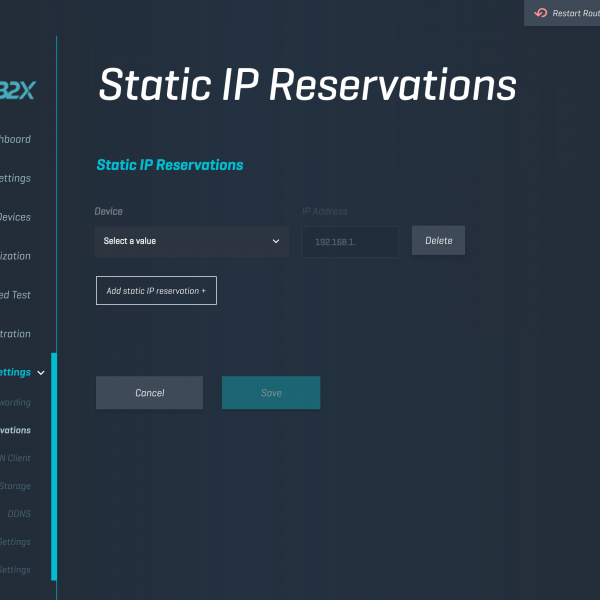Viewport: 600px width, 600px height.
Task: Open Devices page from the sidebar
Action: [x=15, y=217]
